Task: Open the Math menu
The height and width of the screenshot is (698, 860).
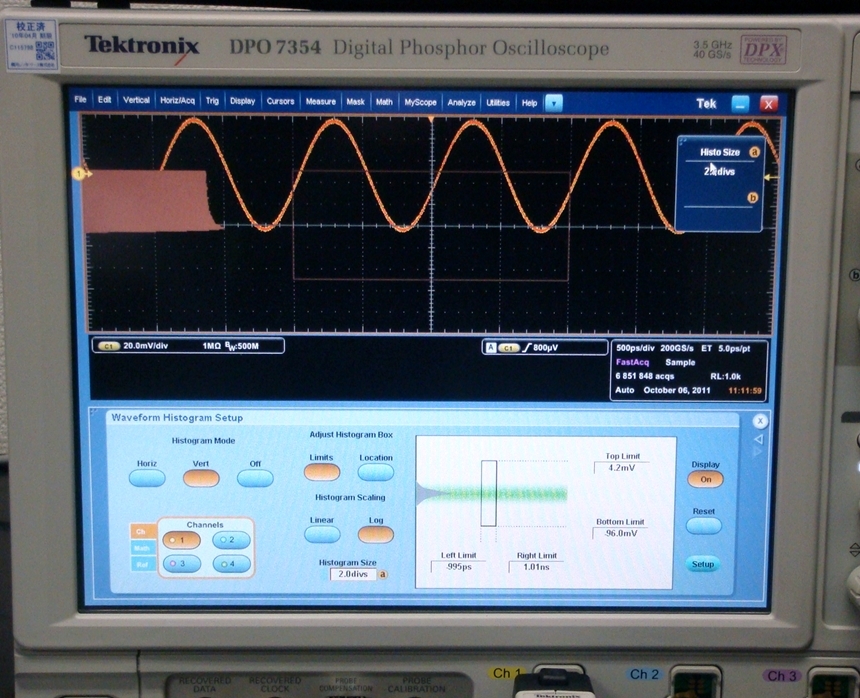Action: [384, 102]
